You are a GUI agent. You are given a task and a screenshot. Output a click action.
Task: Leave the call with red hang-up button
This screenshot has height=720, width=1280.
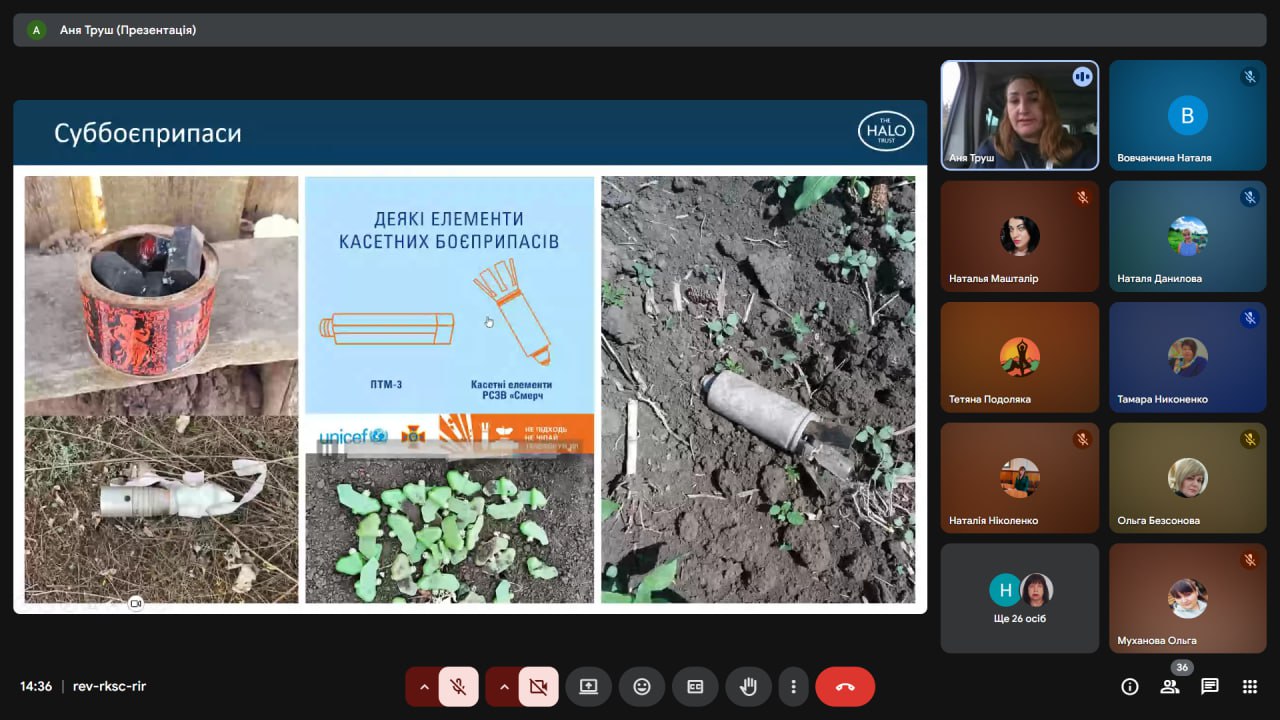pyautogui.click(x=845, y=687)
